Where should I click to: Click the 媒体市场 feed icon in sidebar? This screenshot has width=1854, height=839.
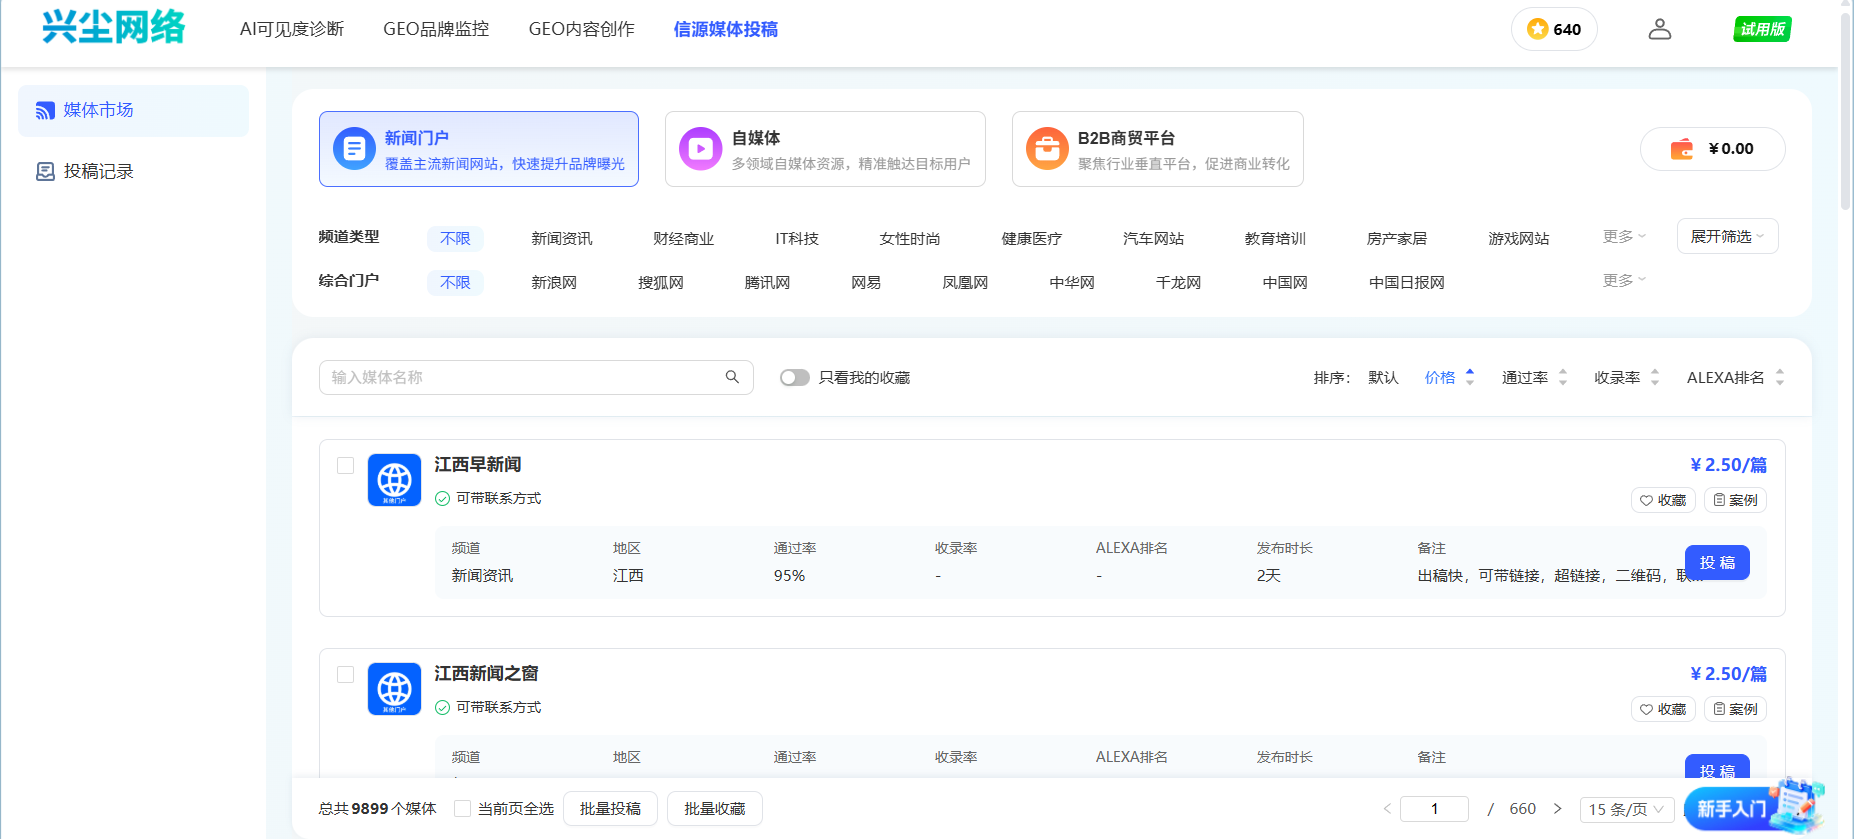(45, 110)
